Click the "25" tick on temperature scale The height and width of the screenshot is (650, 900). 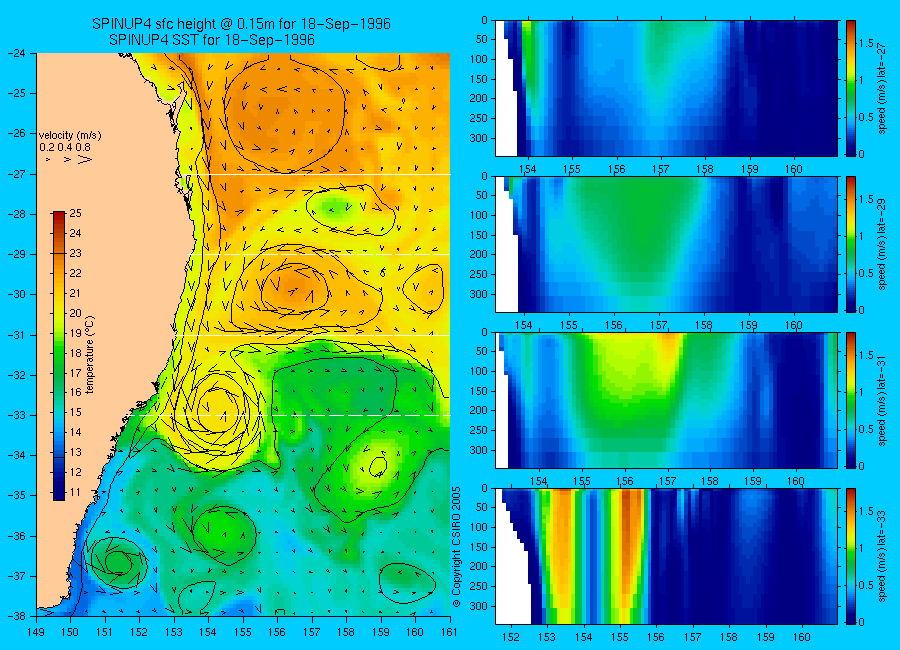click(75, 213)
